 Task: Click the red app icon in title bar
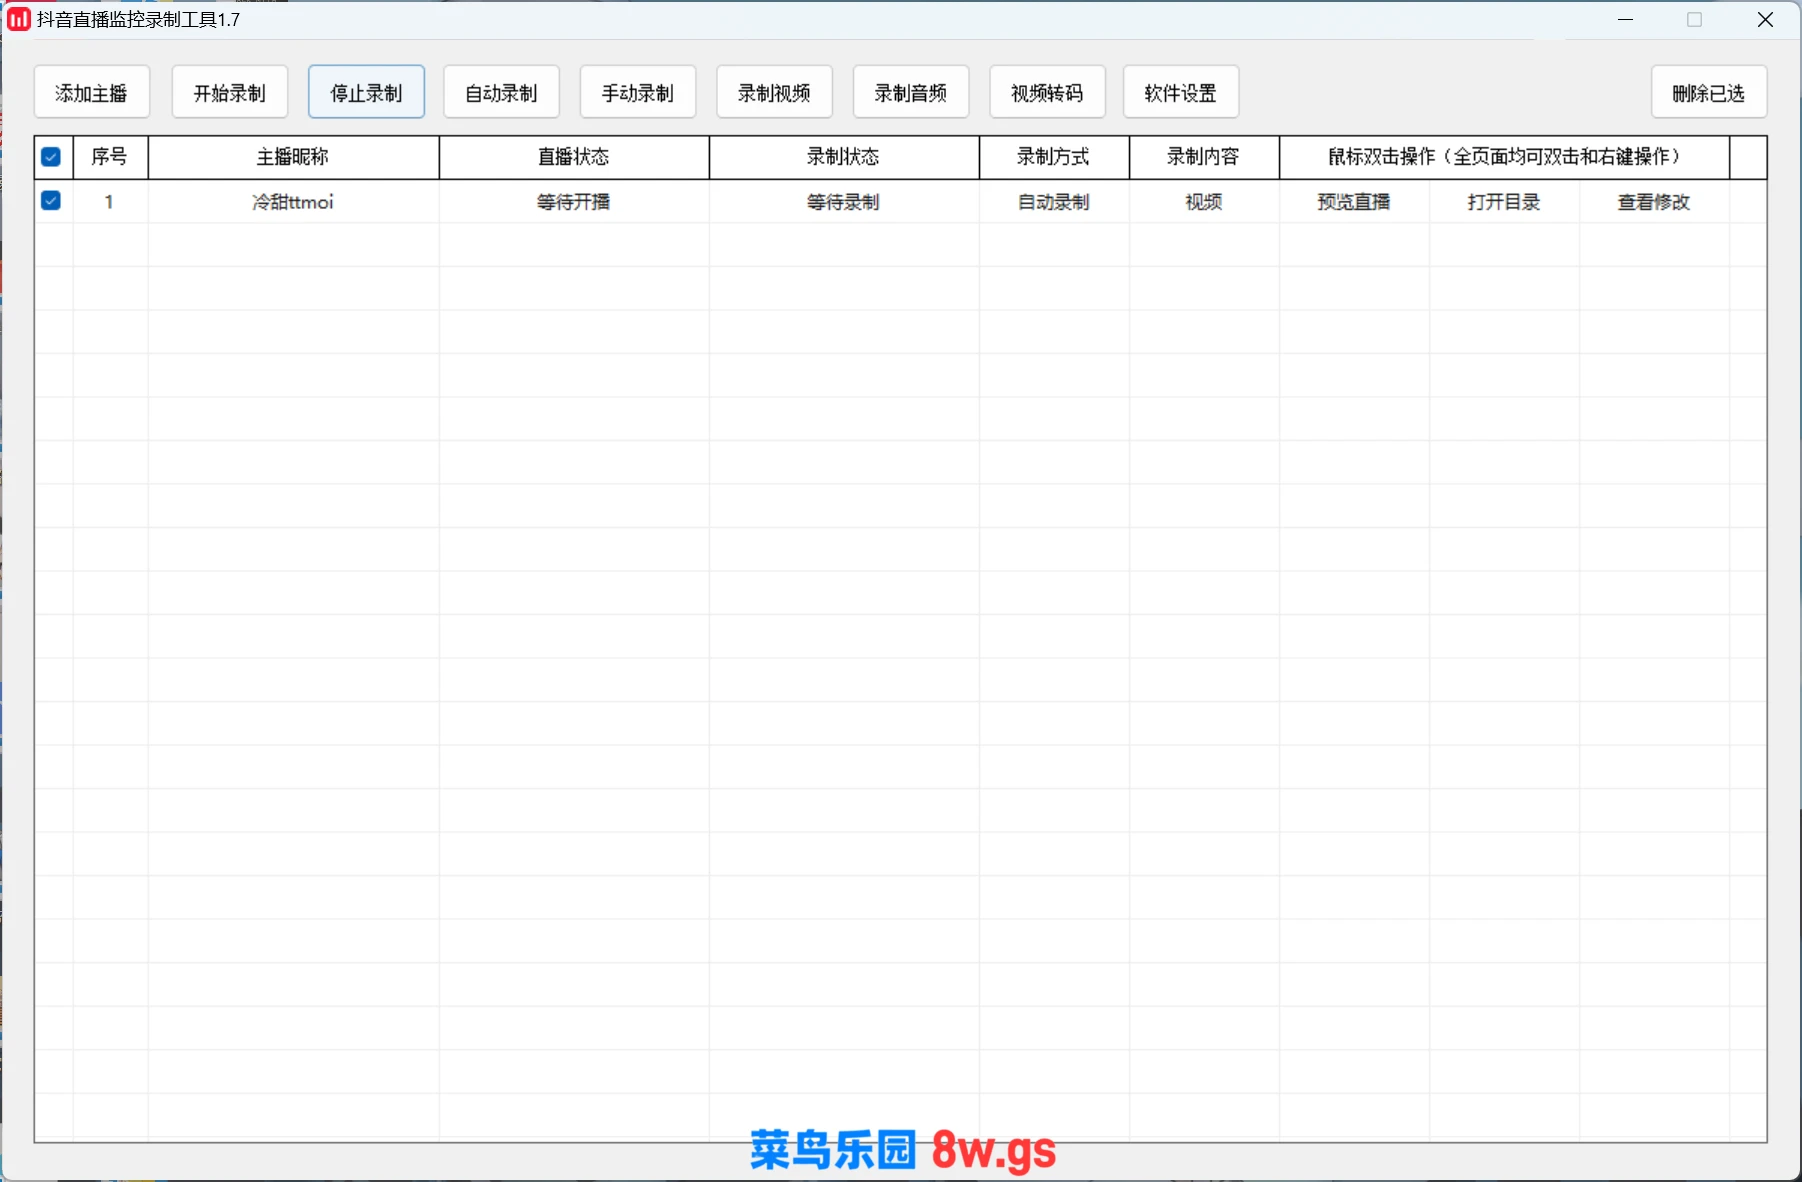pyautogui.click(x=19, y=19)
